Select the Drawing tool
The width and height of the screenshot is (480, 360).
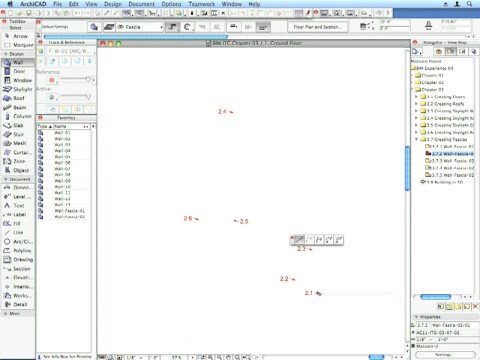pyautogui.click(x=17, y=260)
